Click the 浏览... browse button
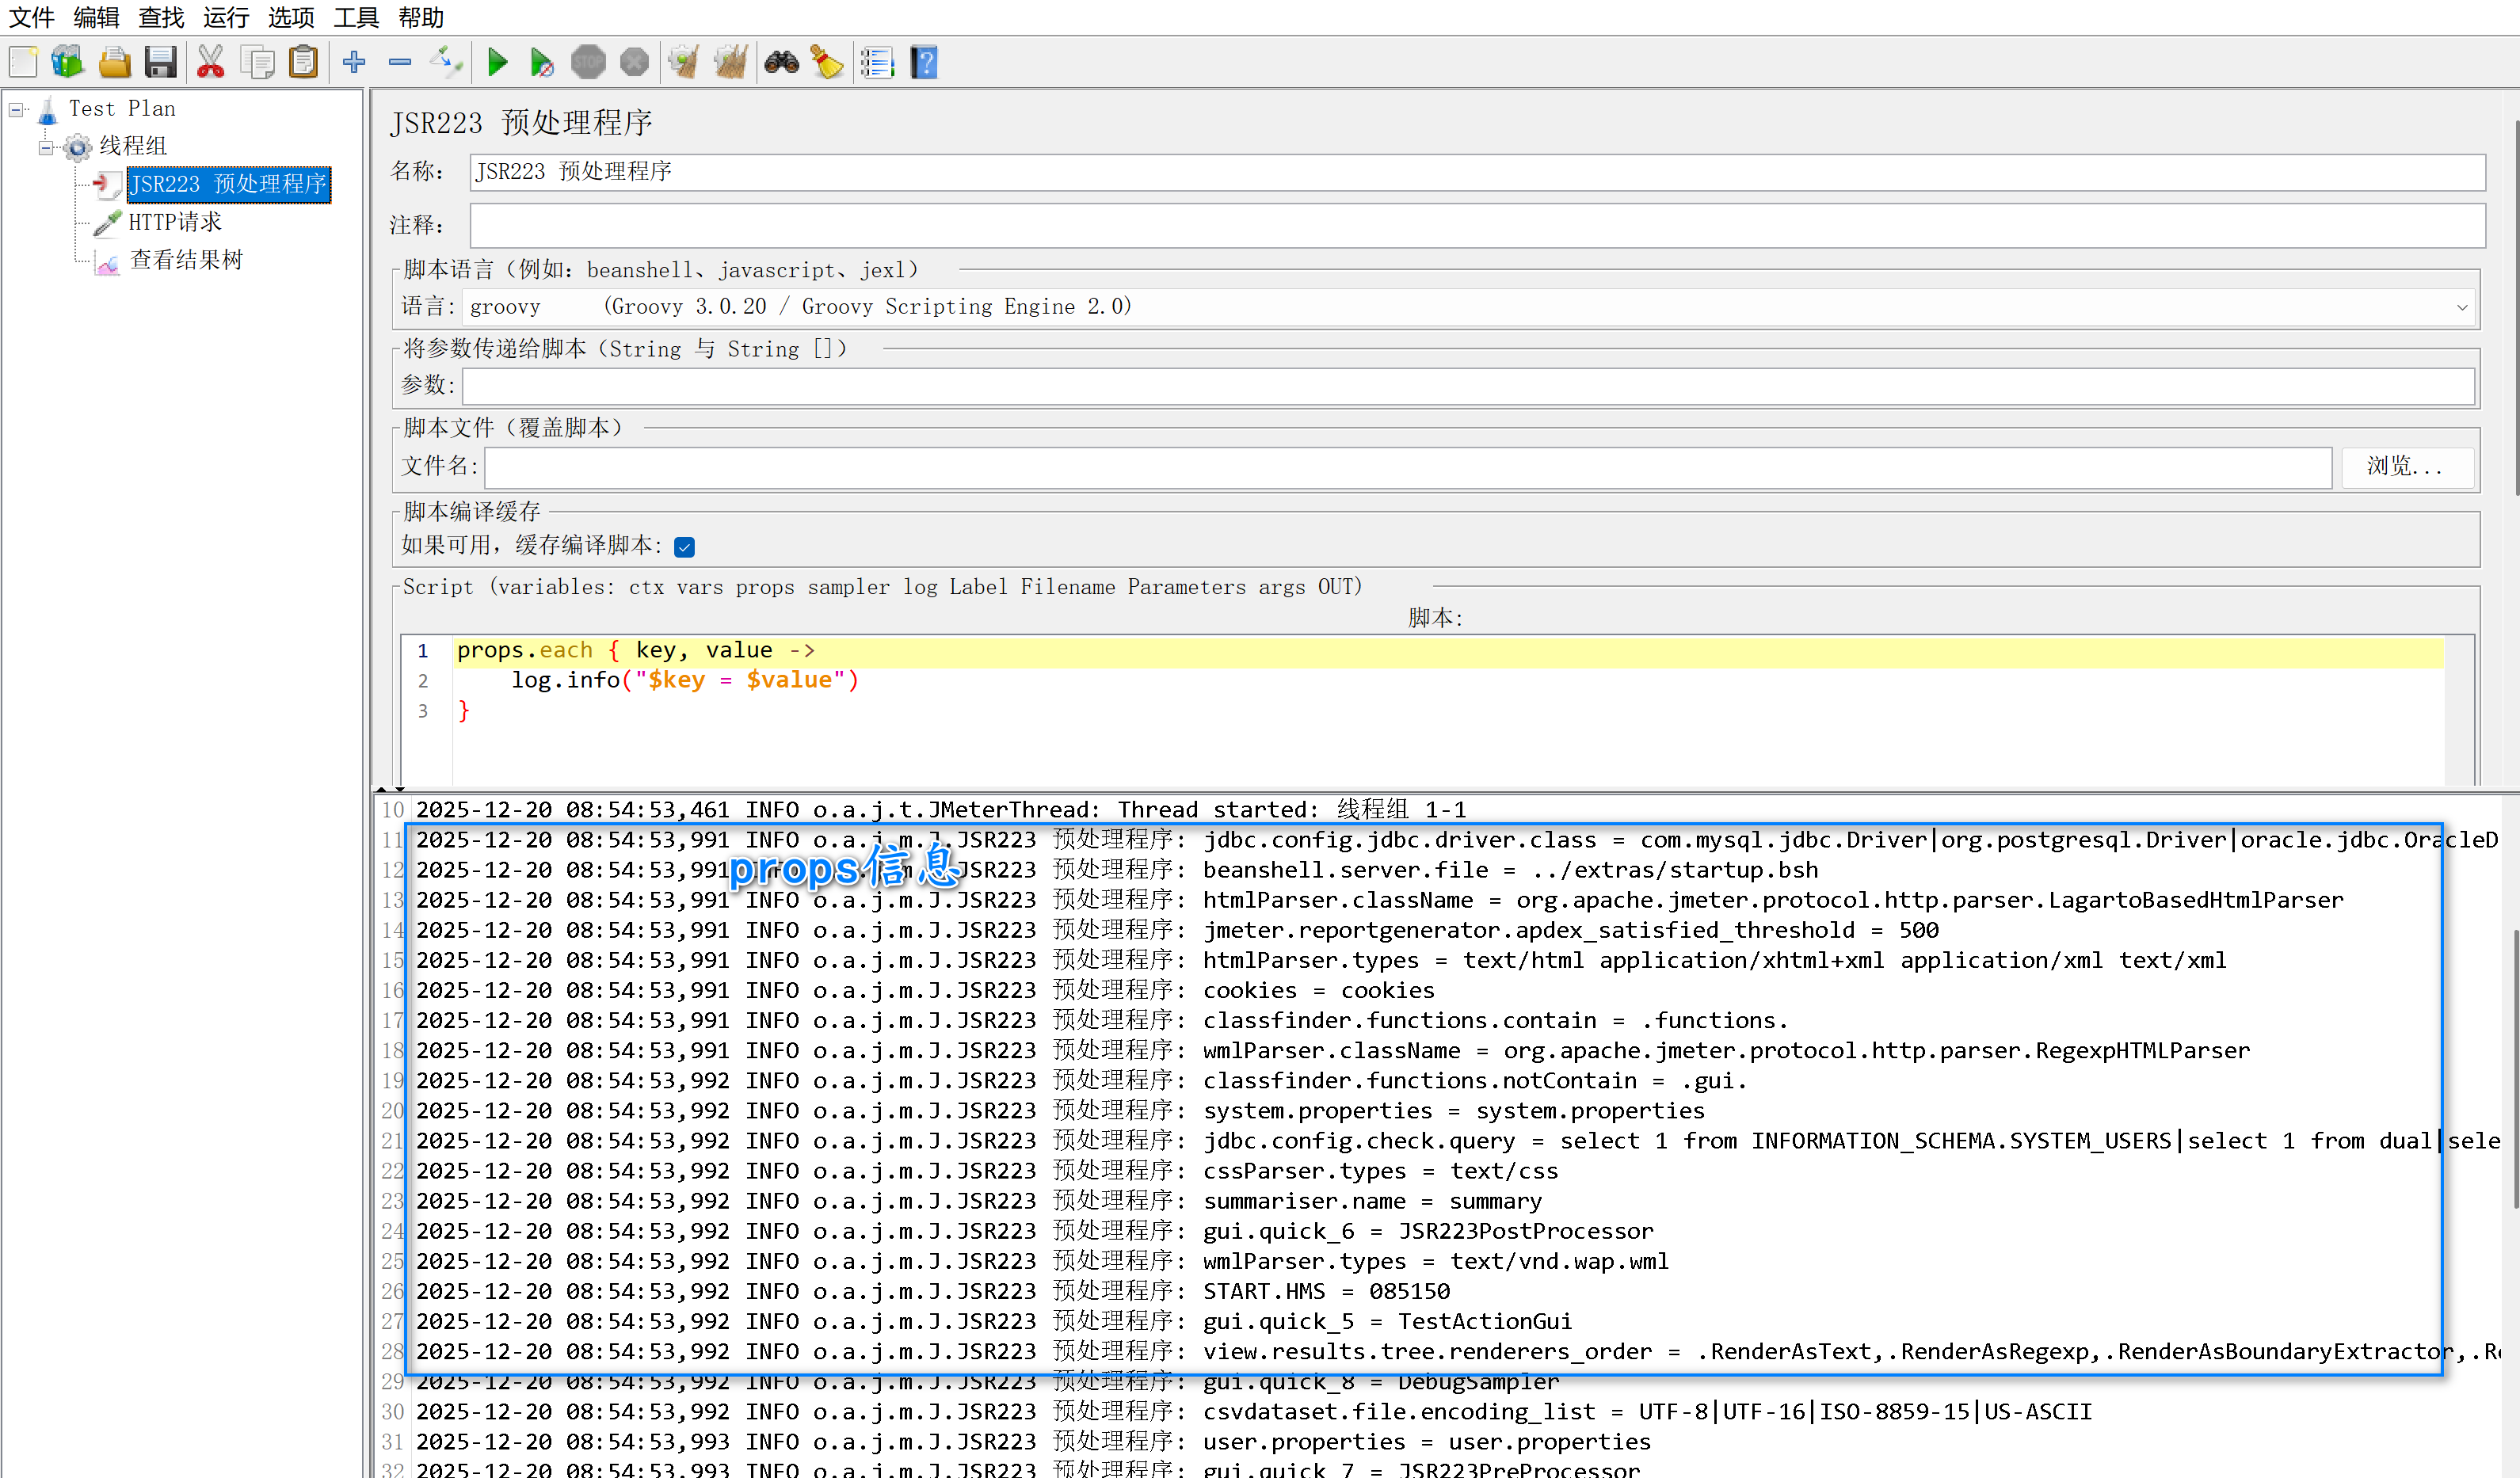The image size is (2520, 1478). click(2406, 467)
